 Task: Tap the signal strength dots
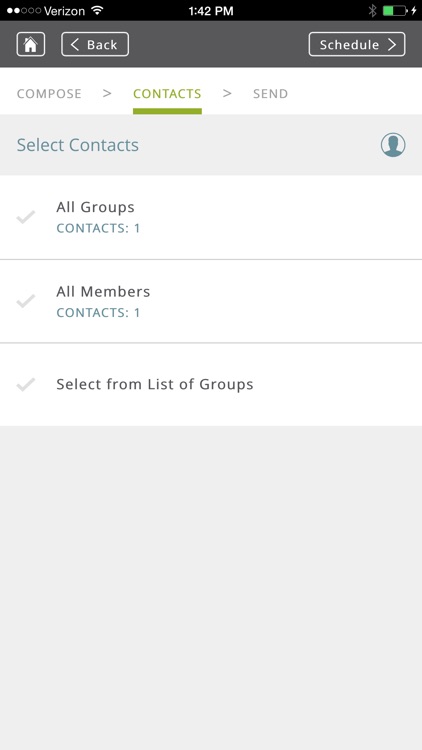tap(24, 11)
